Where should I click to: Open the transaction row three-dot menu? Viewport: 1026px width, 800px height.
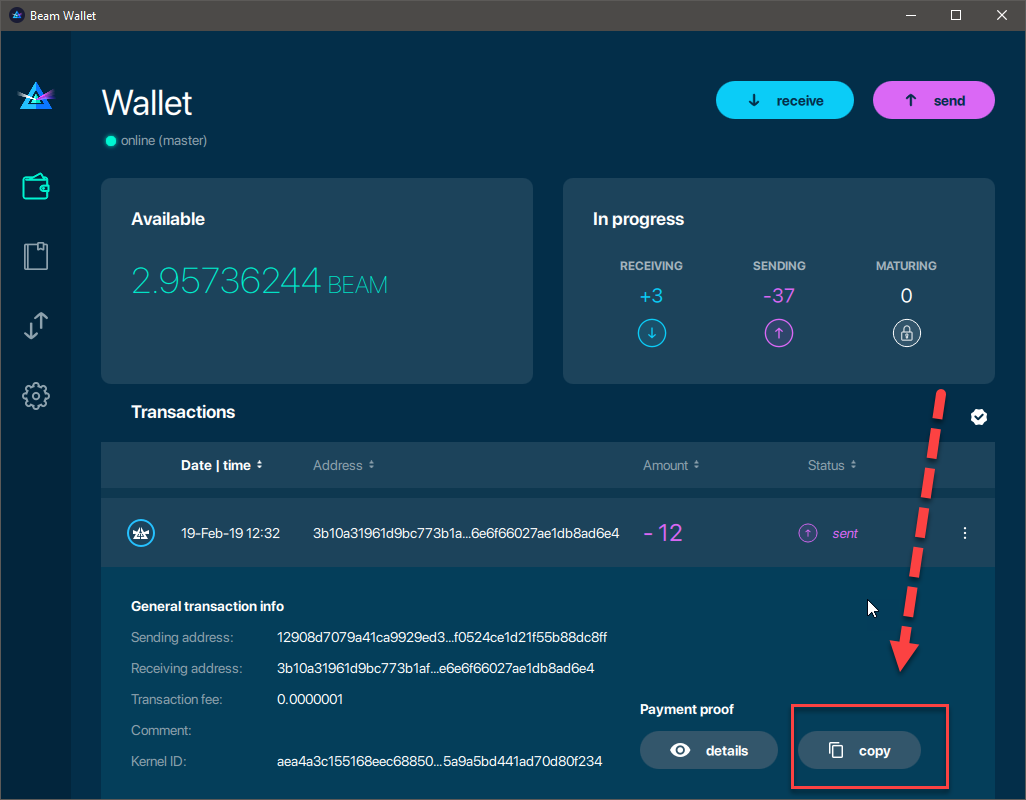[x=964, y=533]
